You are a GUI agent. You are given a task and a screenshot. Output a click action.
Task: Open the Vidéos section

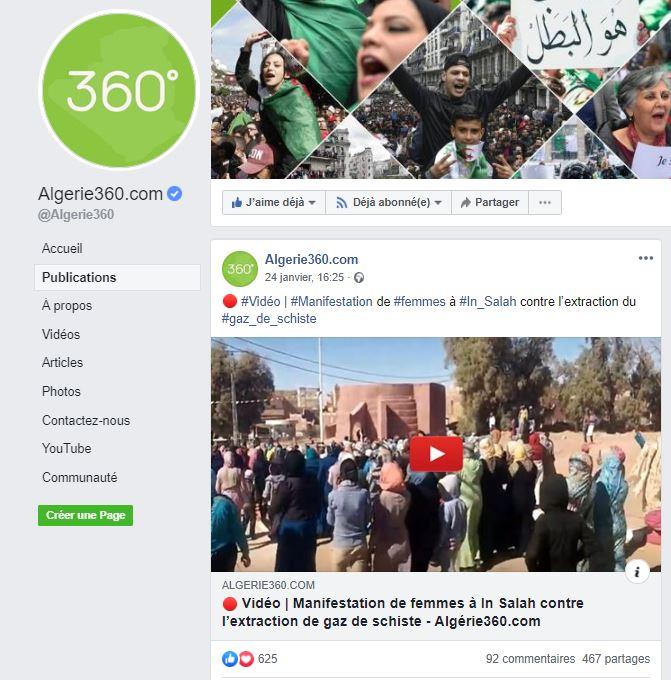61,334
